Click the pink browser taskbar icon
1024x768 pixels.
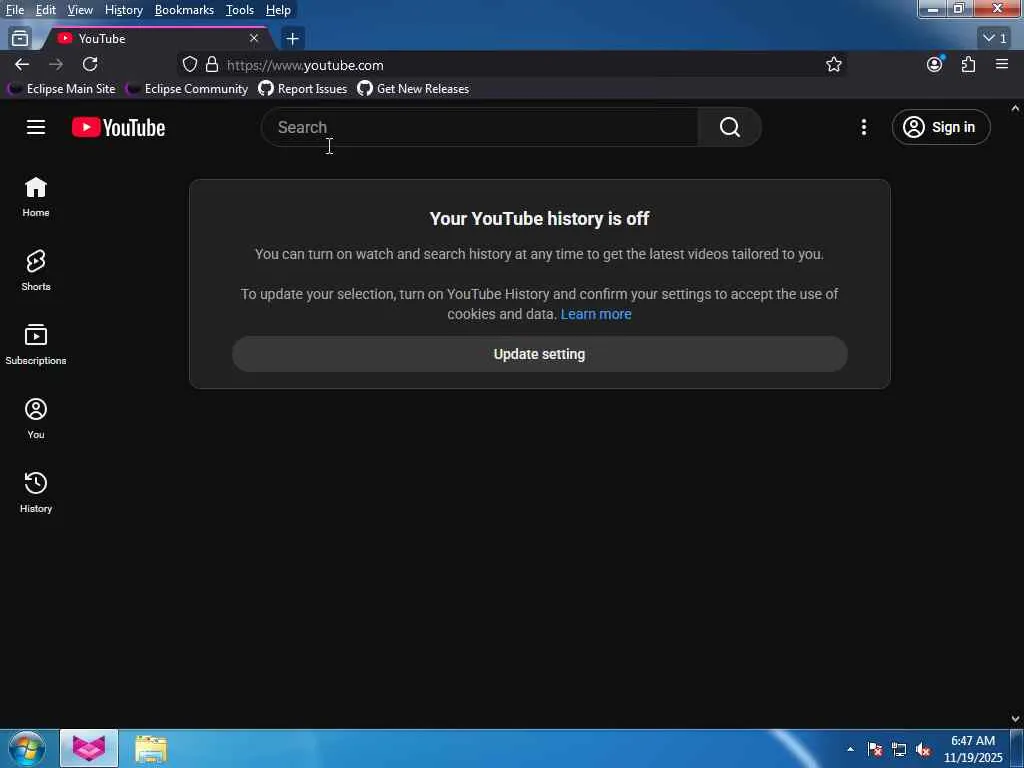(89, 748)
